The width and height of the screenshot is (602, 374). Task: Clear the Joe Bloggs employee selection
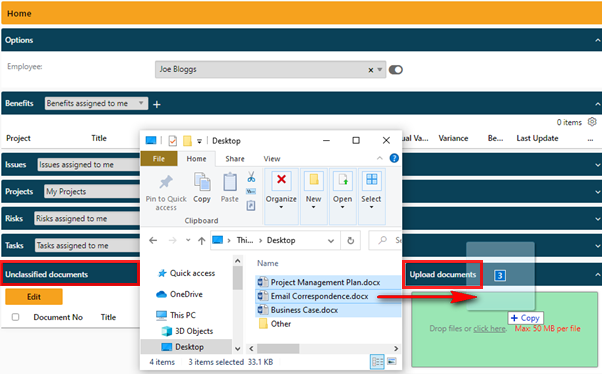click(370, 70)
